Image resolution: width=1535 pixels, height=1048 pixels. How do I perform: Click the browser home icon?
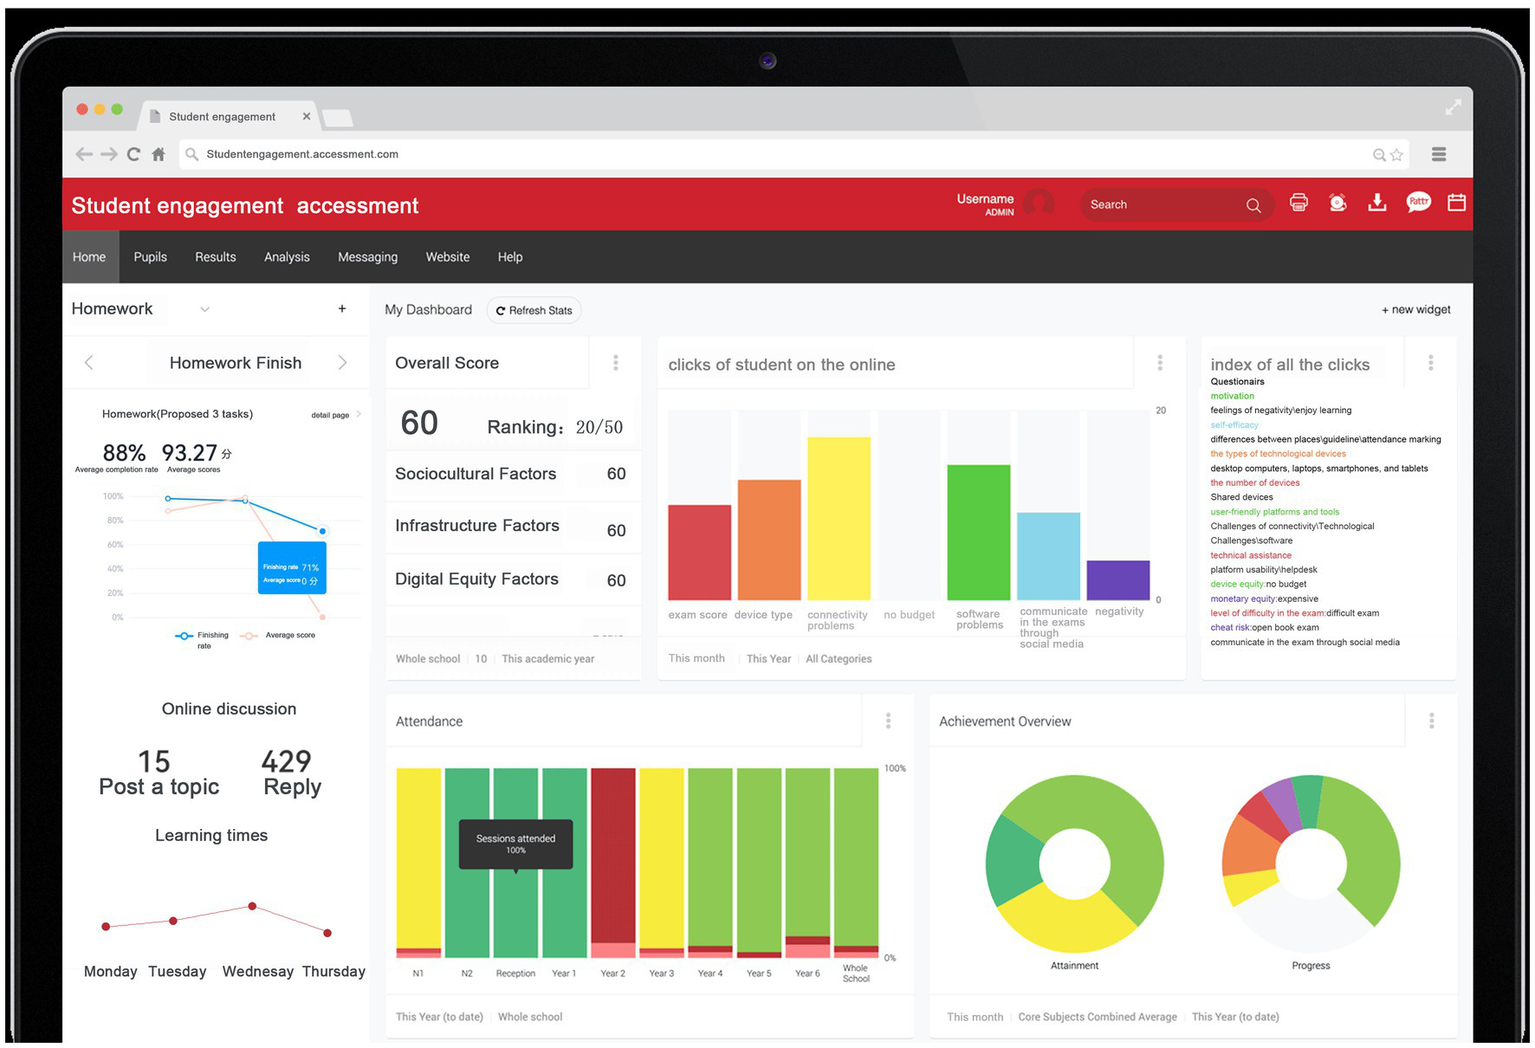point(158,155)
